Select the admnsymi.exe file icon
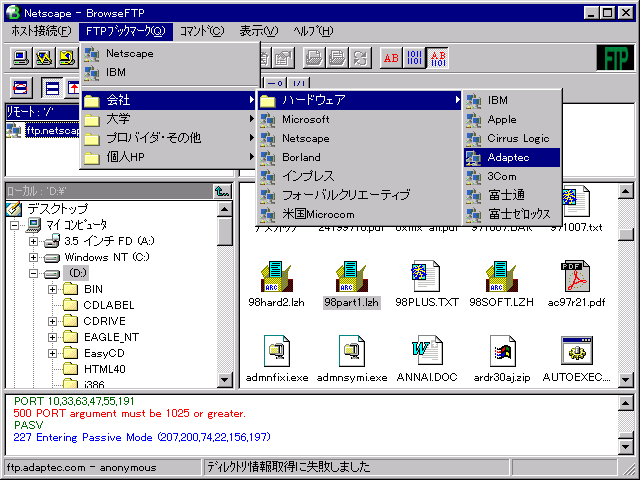The image size is (640, 480). 352,358
